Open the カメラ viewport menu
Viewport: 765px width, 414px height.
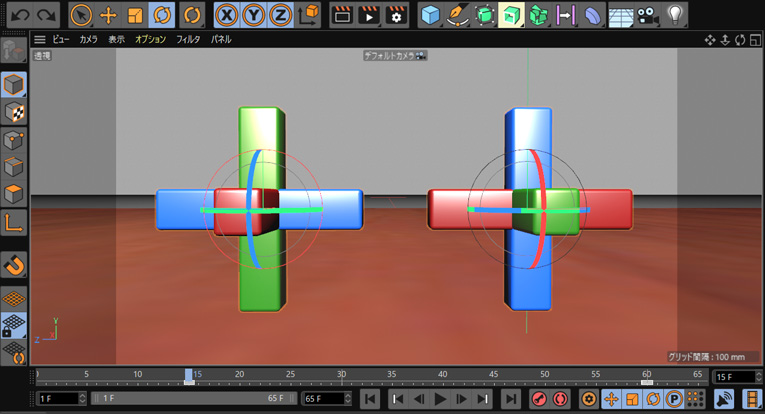coord(89,40)
